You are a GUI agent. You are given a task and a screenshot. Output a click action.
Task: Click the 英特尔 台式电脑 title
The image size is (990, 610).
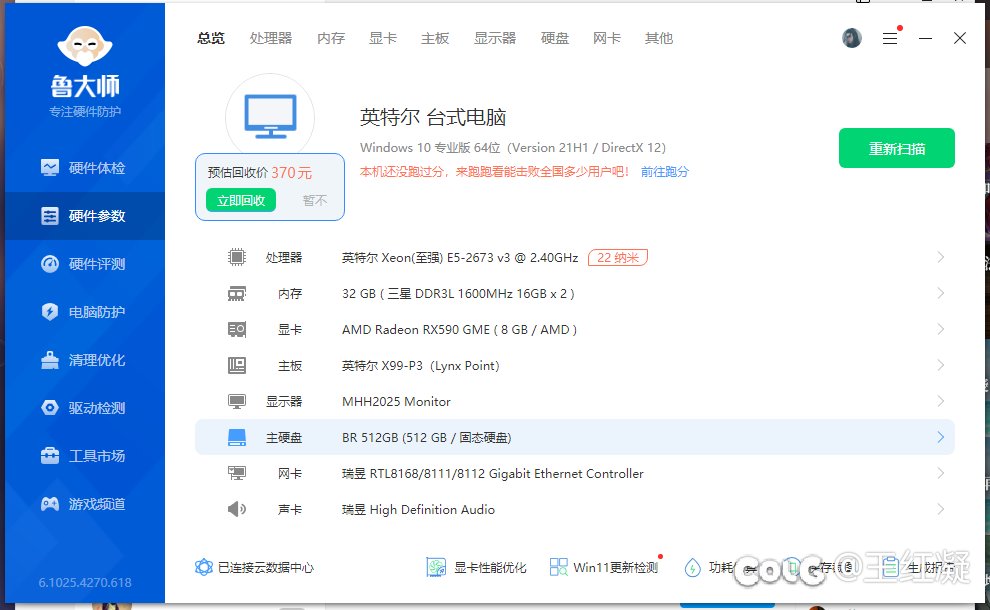[432, 117]
